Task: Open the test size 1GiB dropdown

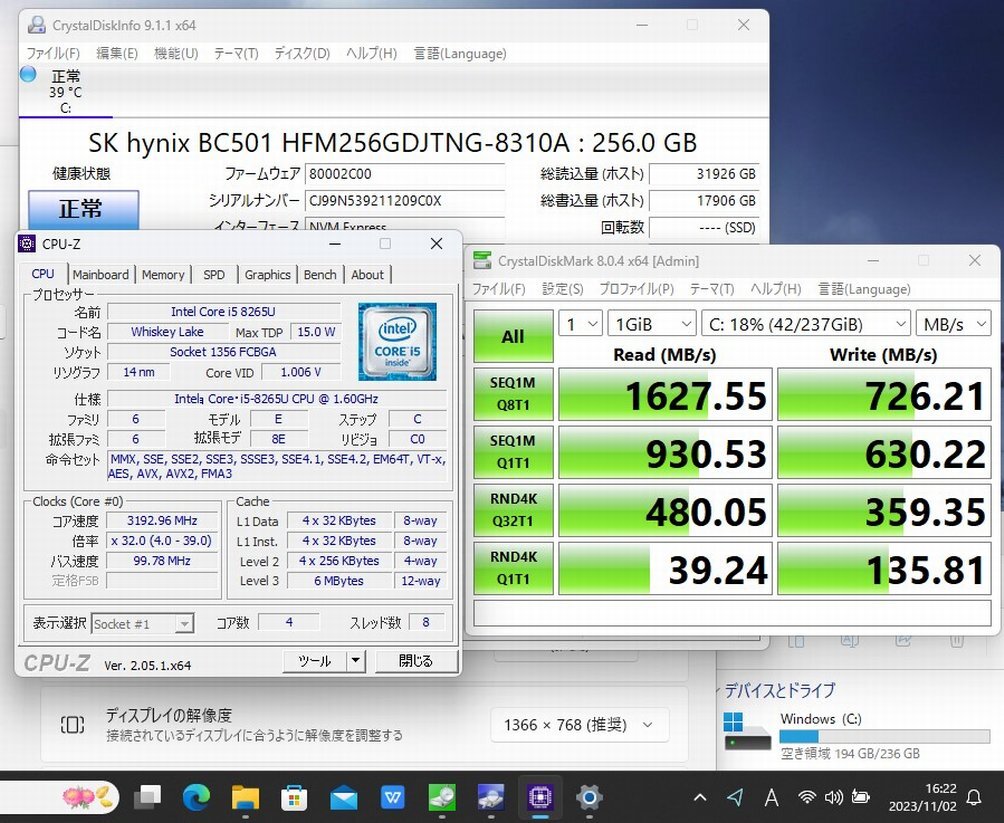Action: click(x=652, y=324)
